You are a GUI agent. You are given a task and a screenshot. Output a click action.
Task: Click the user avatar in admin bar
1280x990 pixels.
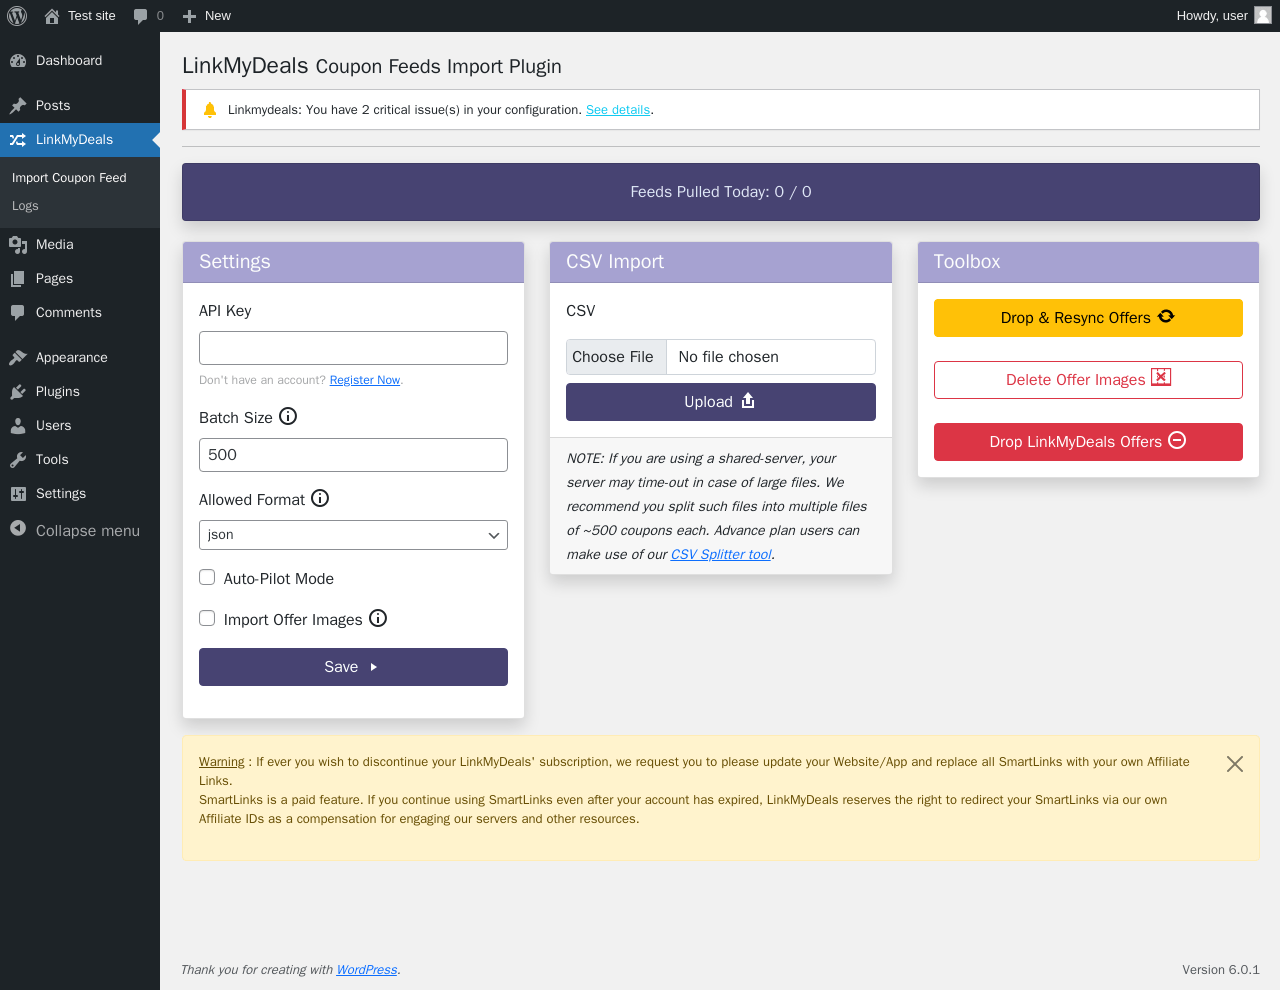click(1263, 15)
